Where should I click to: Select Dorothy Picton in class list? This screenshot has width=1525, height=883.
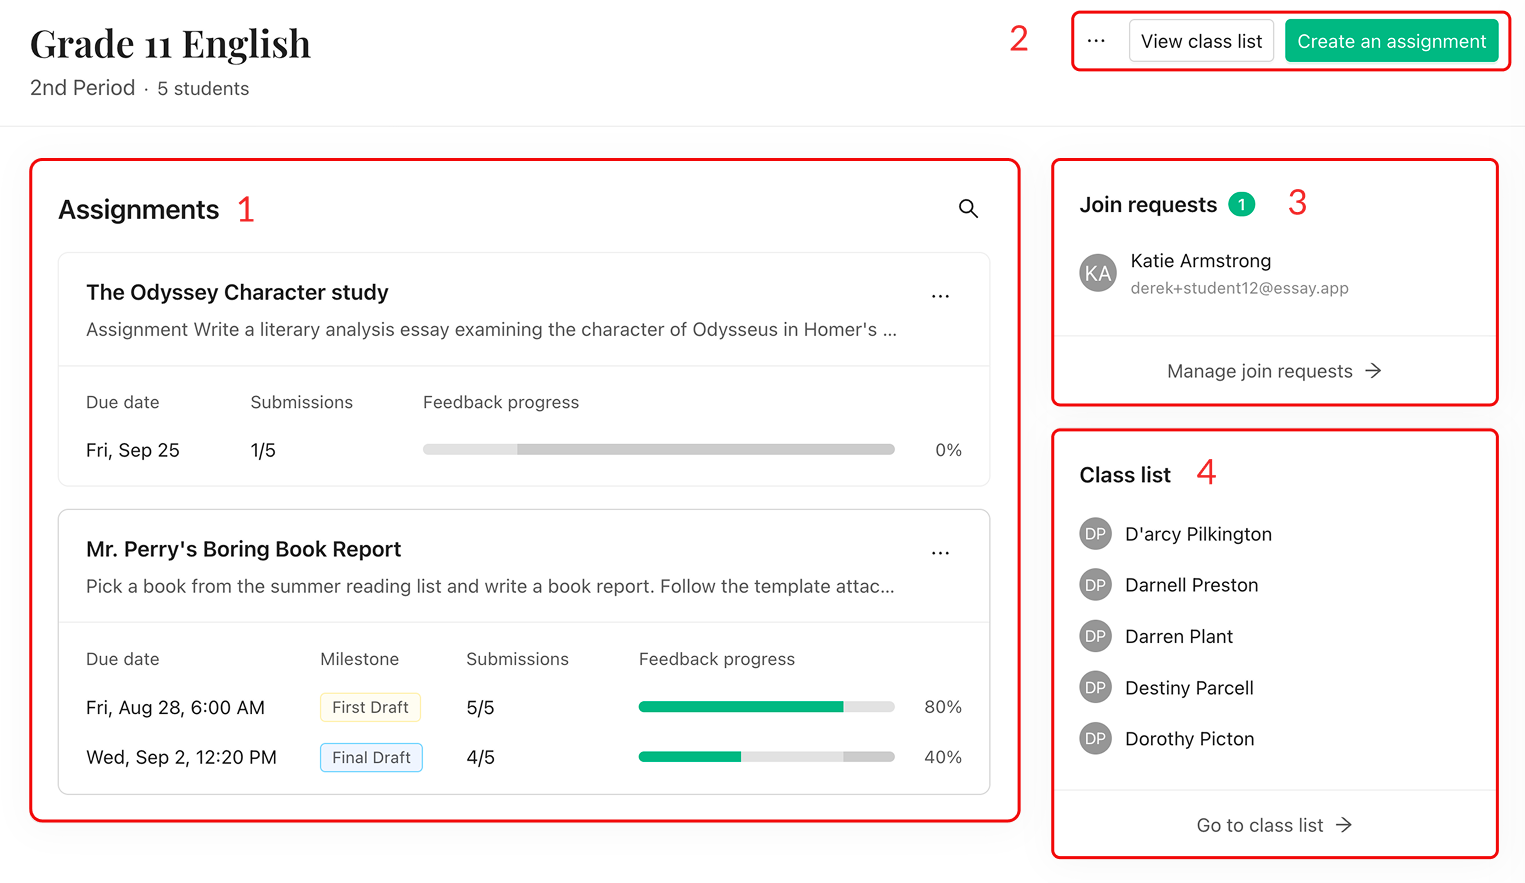[x=1189, y=739]
